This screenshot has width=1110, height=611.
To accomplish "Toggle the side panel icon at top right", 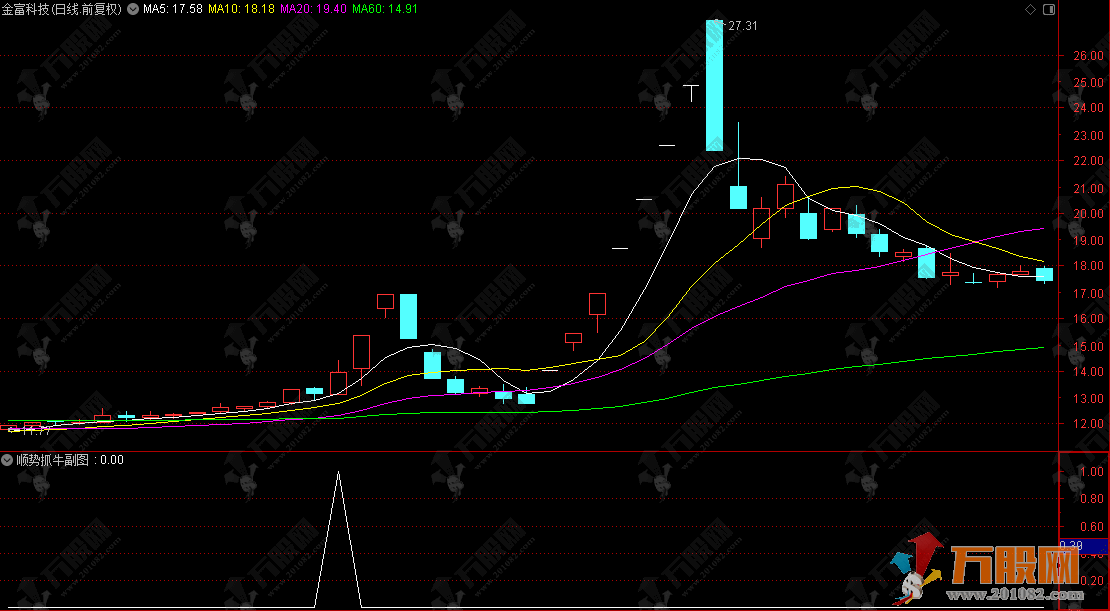I will point(1048,9).
